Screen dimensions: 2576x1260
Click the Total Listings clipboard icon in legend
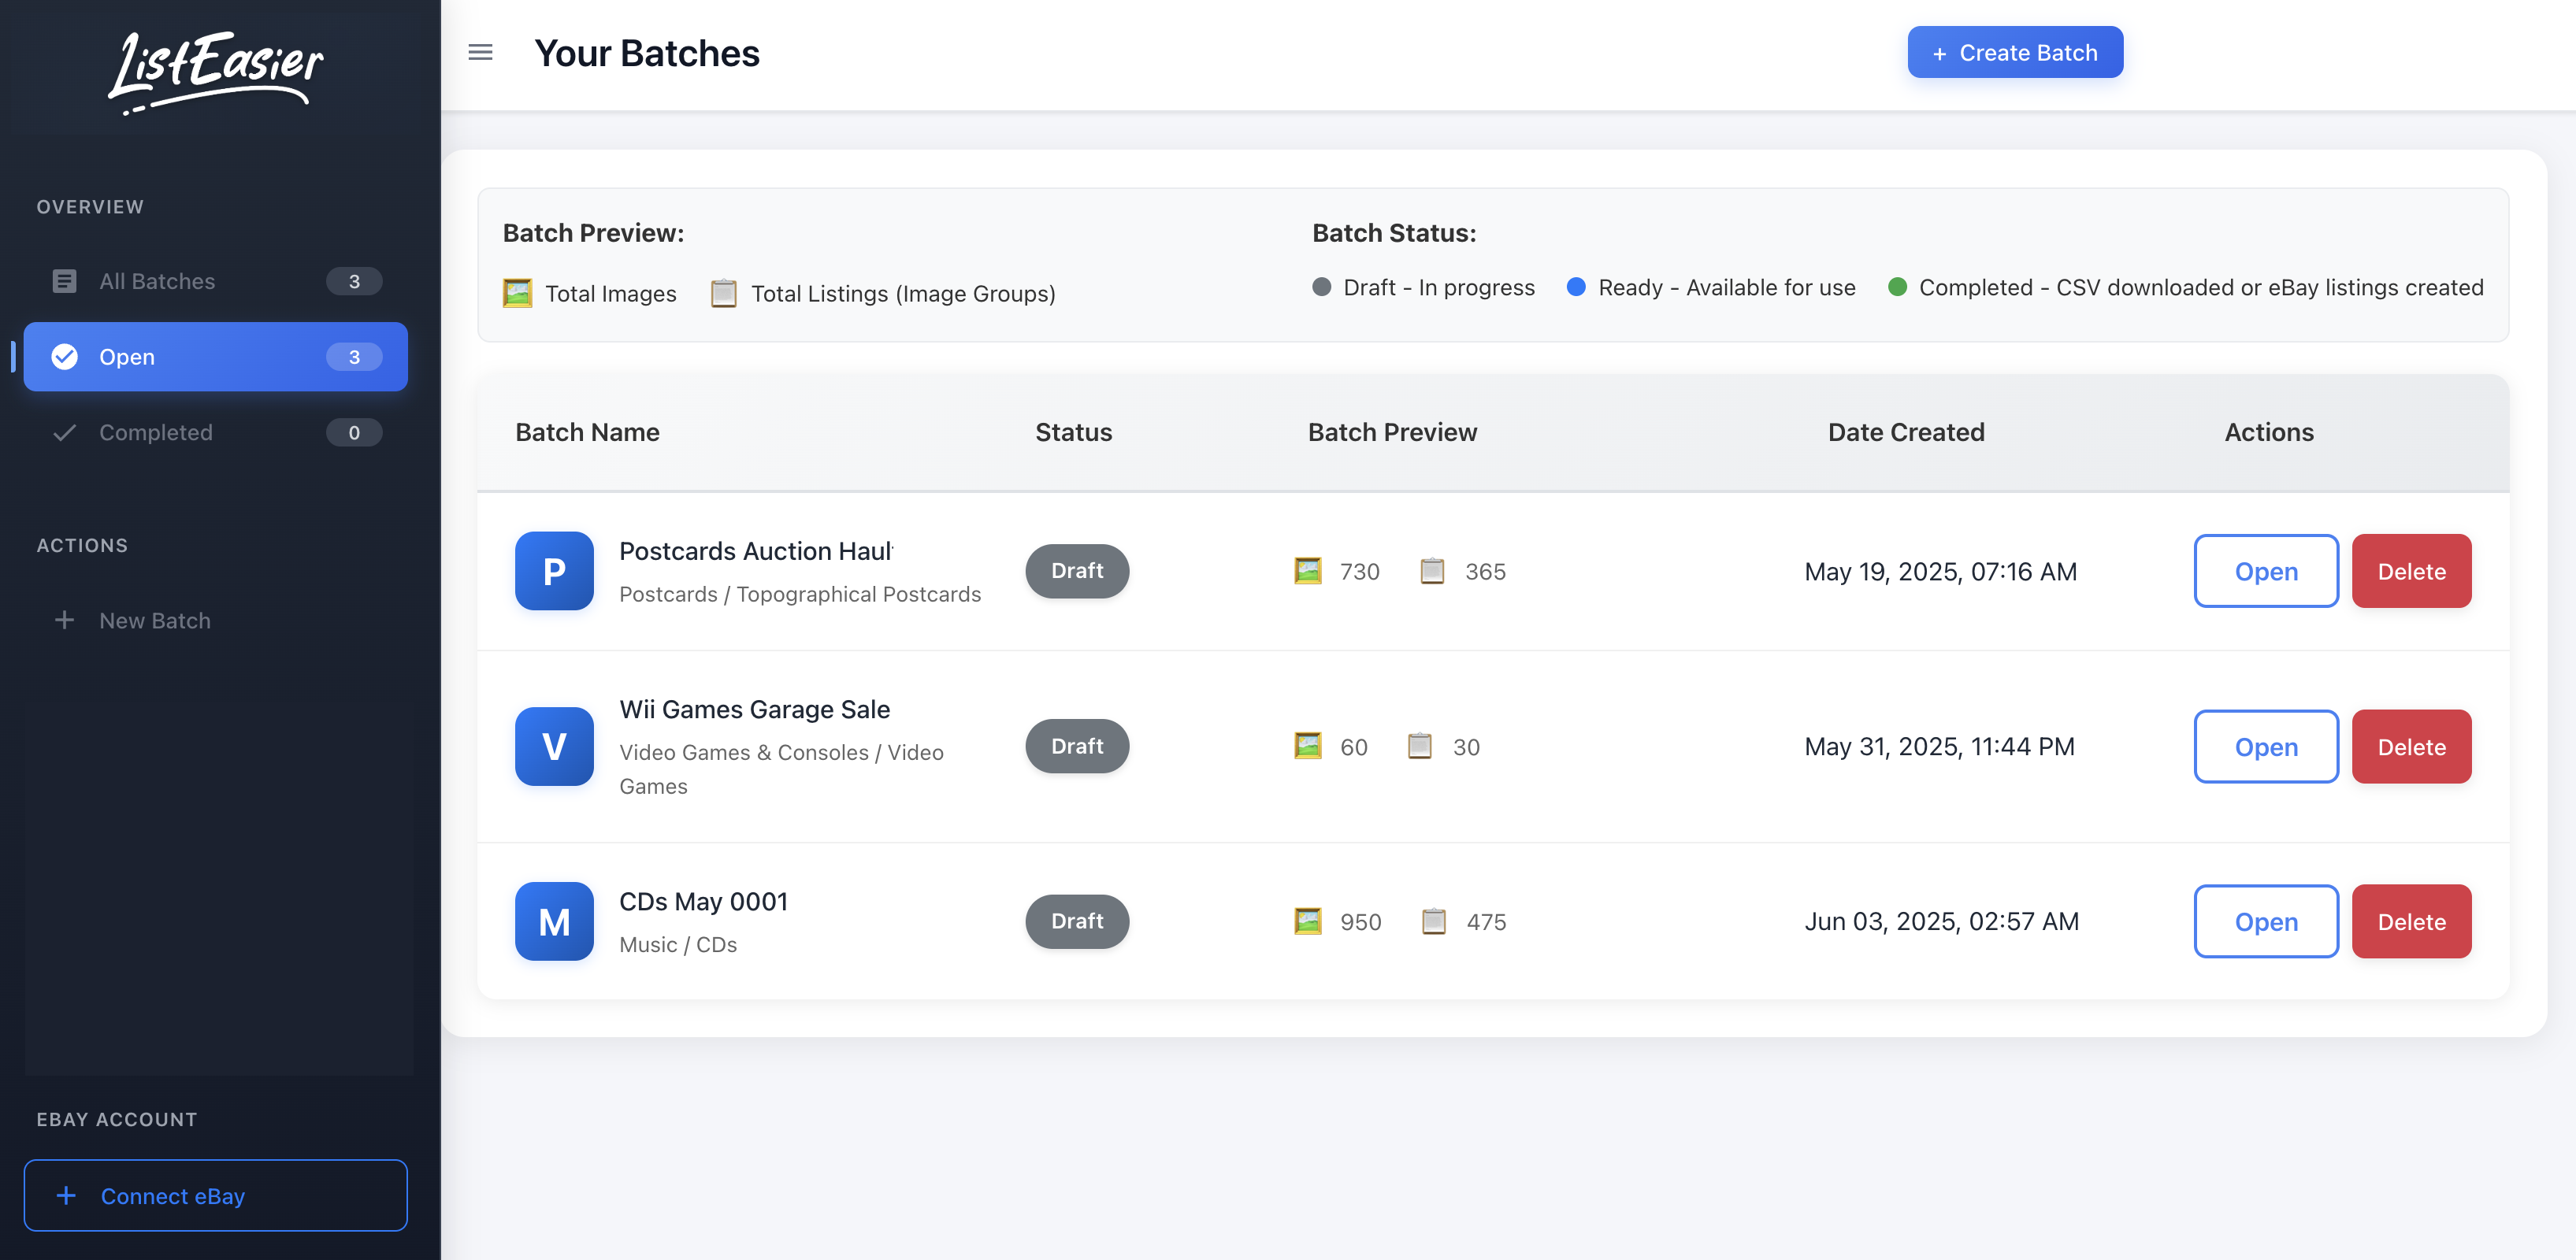coord(723,293)
